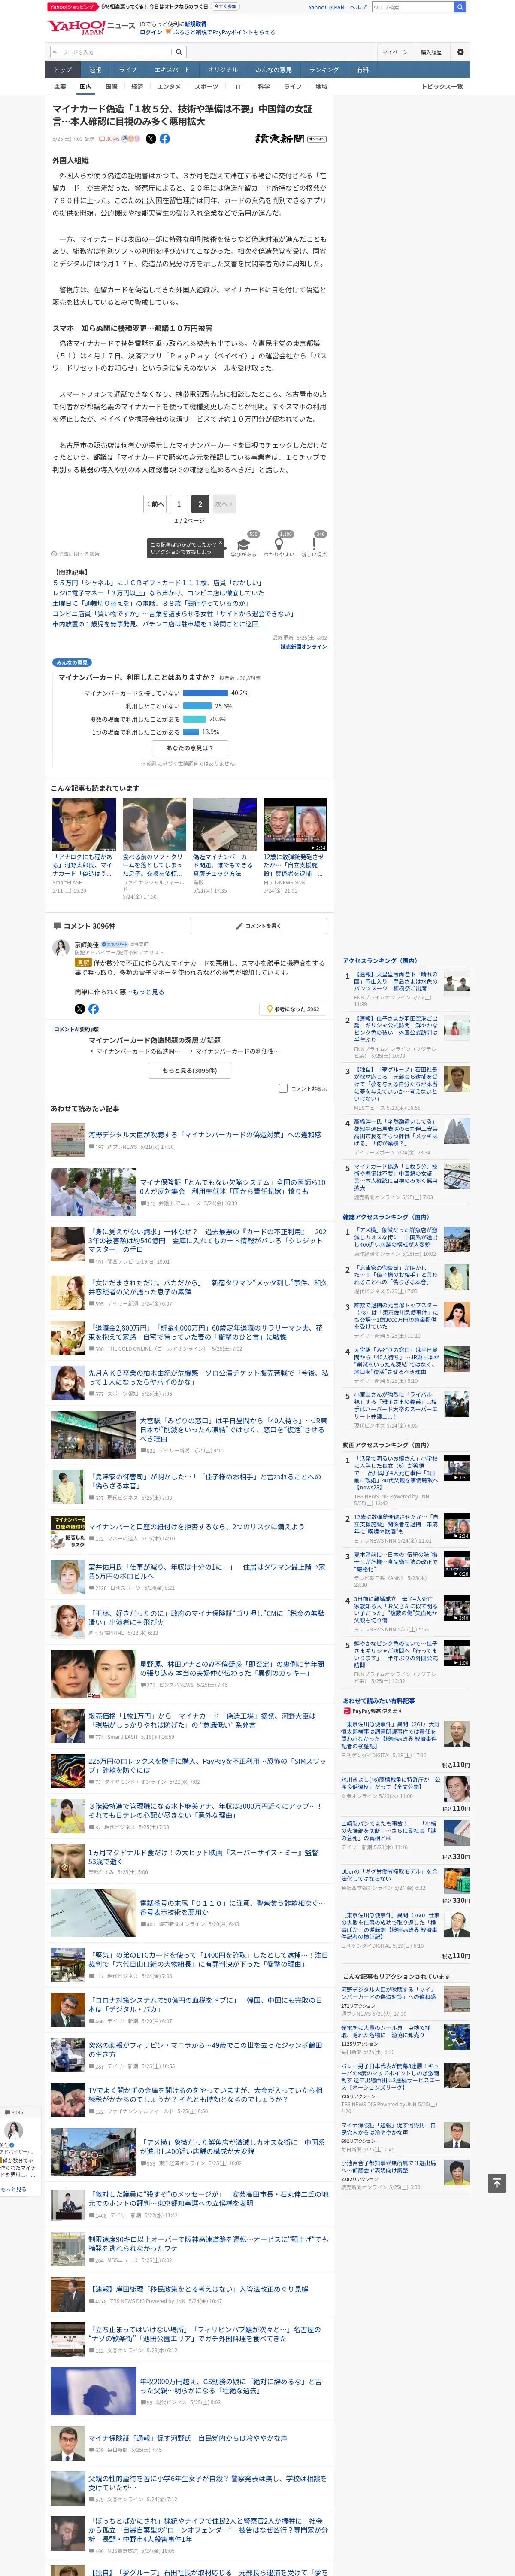The width and height of the screenshot is (515, 2576).
Task: Select スポーツ category tab
Action: click(206, 87)
